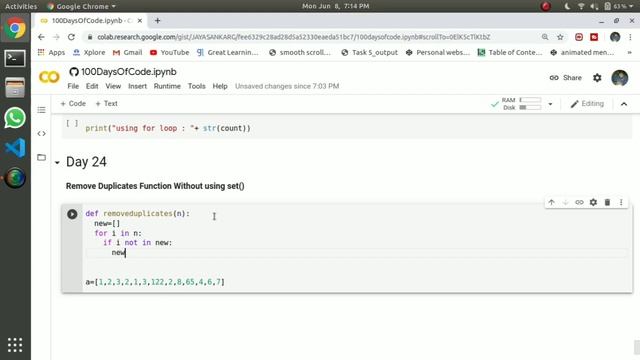
Task: Go forward in browser history
Action: [x=56, y=37]
